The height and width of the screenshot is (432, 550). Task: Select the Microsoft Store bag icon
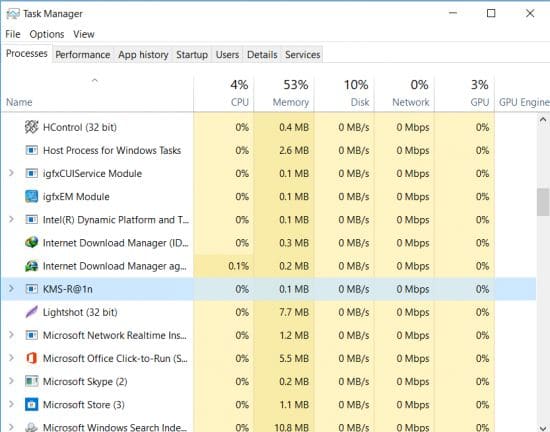tap(31, 405)
